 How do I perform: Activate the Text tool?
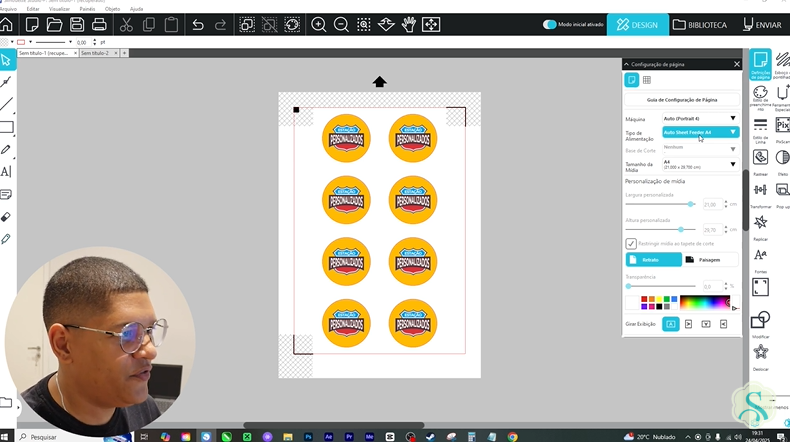tap(6, 172)
